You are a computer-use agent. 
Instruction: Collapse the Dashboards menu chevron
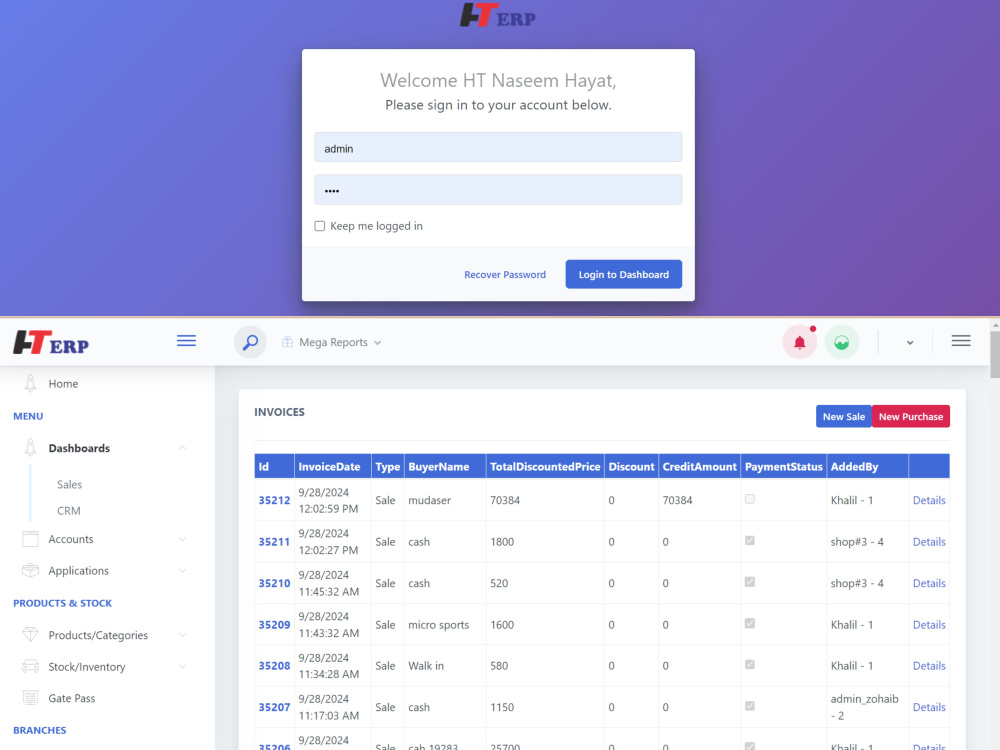coord(182,448)
